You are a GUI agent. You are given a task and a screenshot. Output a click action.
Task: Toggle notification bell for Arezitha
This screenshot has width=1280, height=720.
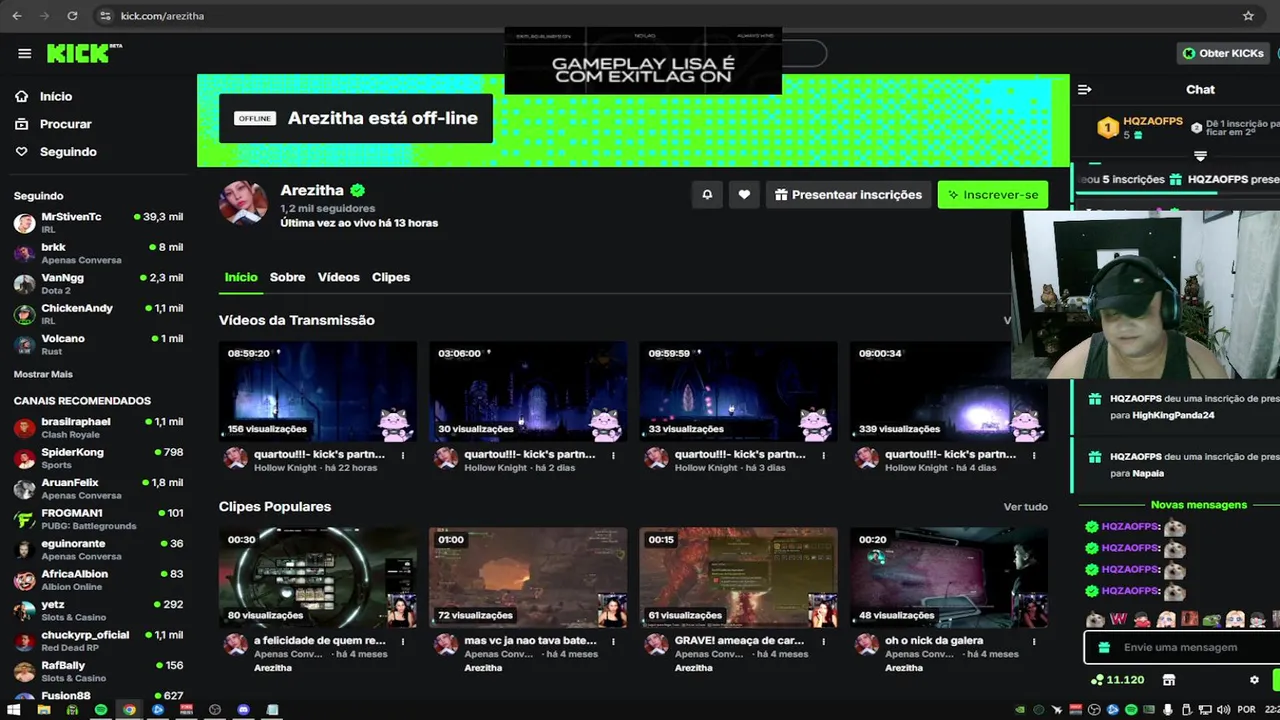(x=707, y=195)
